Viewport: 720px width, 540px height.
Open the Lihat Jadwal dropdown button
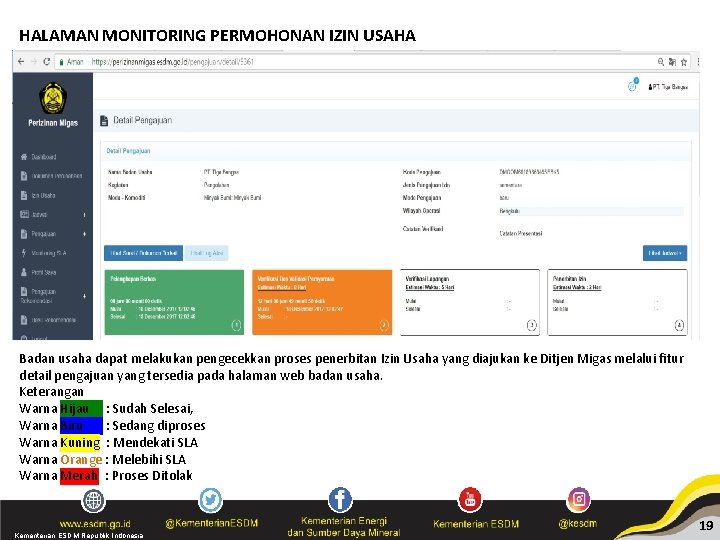[665, 253]
